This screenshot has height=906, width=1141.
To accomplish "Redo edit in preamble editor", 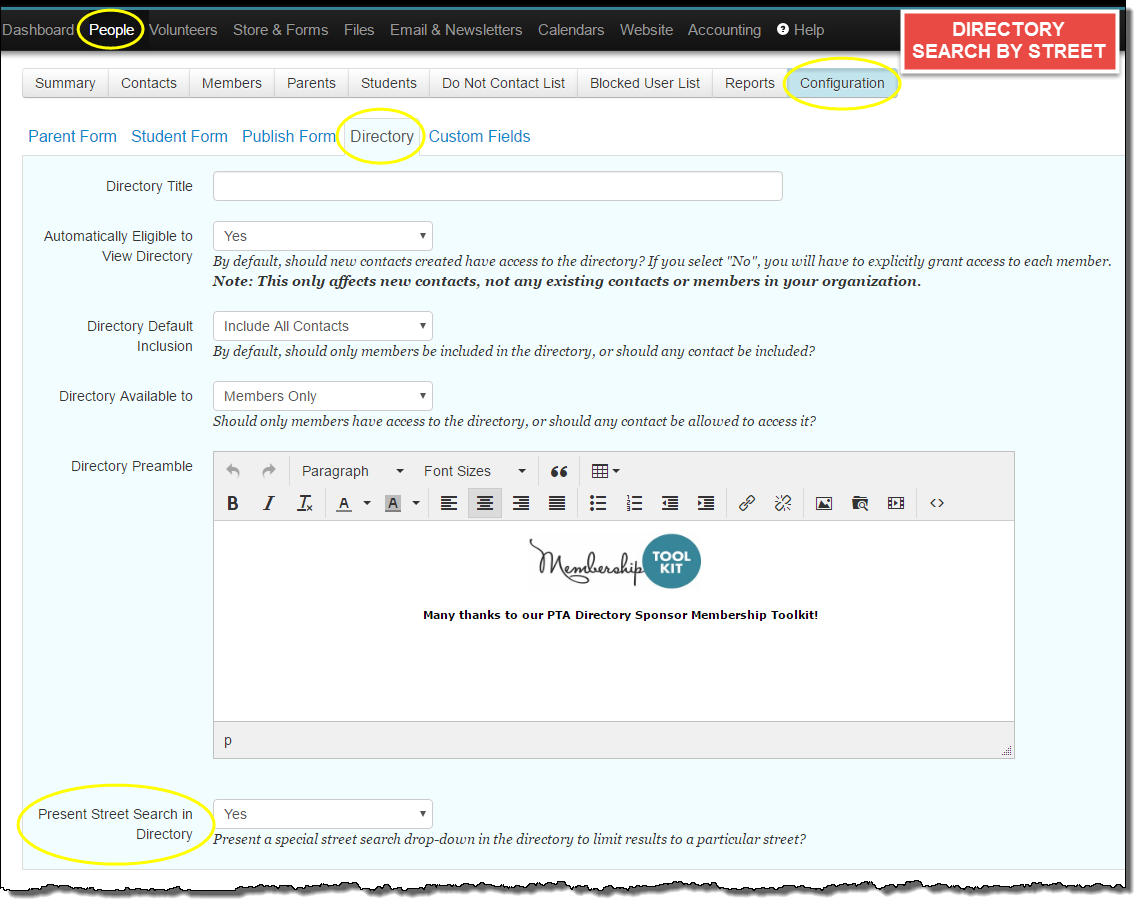I will click(x=269, y=471).
